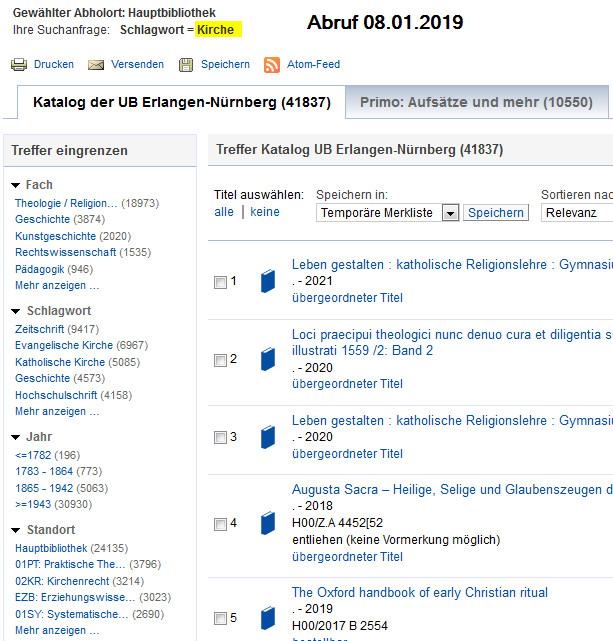Screen dimensions: 613x641
Task: Switch to Primo: Aufsätze und mehr tab
Action: [477, 102]
